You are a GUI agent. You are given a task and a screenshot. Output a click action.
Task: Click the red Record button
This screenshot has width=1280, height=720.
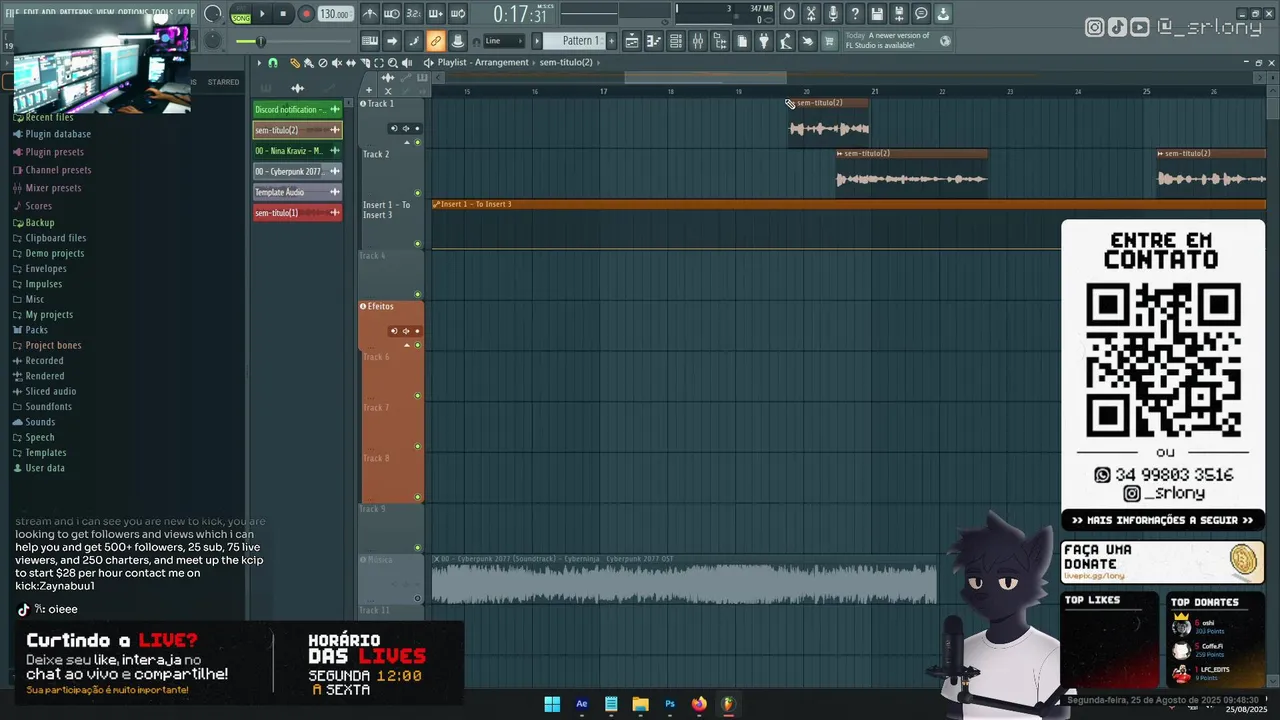(x=306, y=14)
